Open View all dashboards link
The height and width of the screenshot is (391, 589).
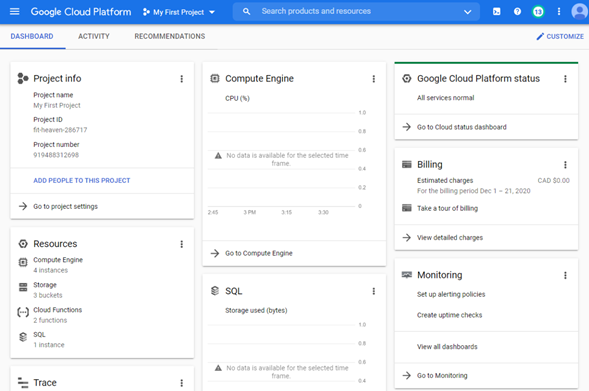447,347
